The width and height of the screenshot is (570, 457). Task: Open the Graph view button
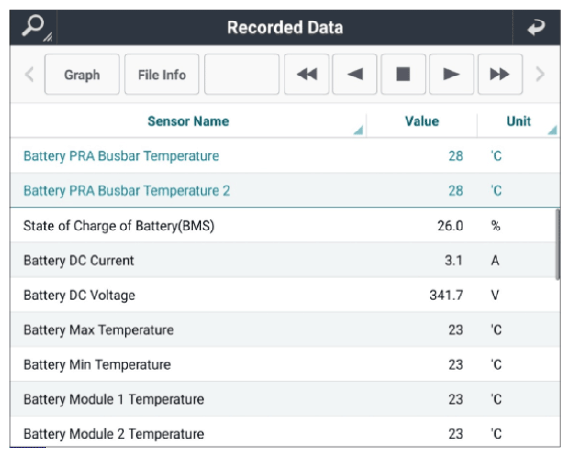tap(82, 74)
